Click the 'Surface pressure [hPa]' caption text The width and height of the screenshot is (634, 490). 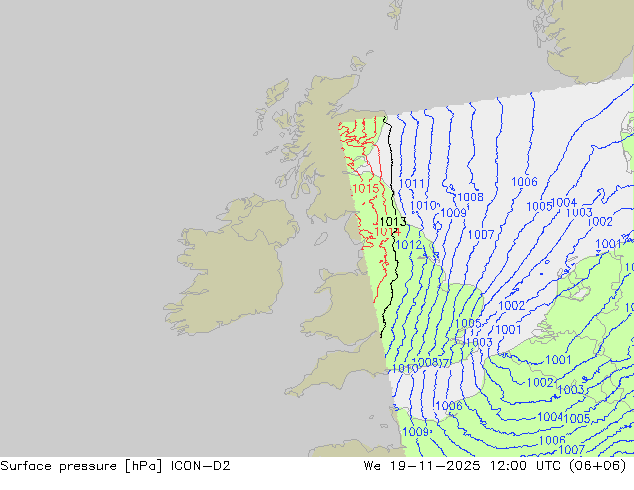click(x=81, y=466)
